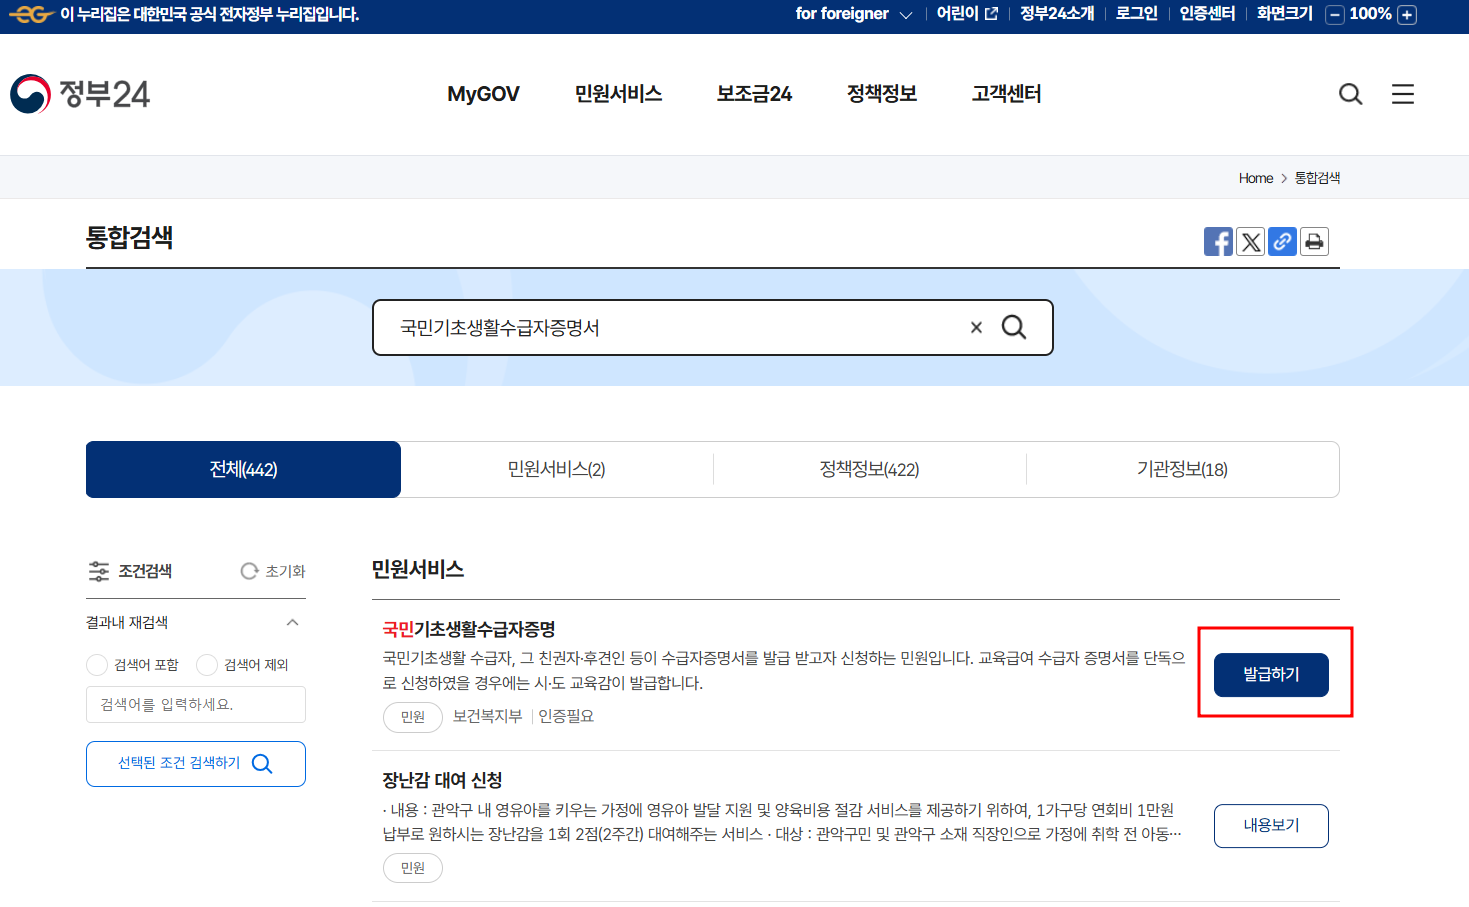Increase screen size with the + control

coord(1407,15)
